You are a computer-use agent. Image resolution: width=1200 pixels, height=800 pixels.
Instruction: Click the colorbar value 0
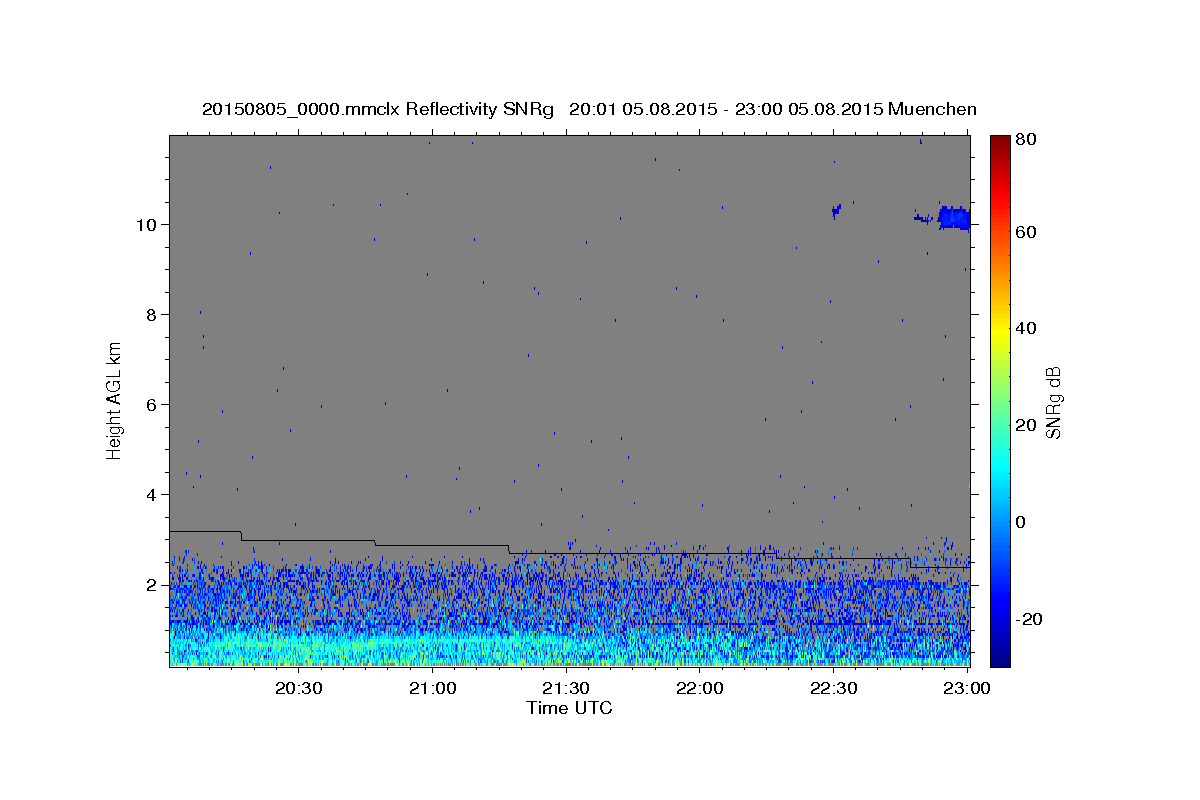tap(1022, 522)
